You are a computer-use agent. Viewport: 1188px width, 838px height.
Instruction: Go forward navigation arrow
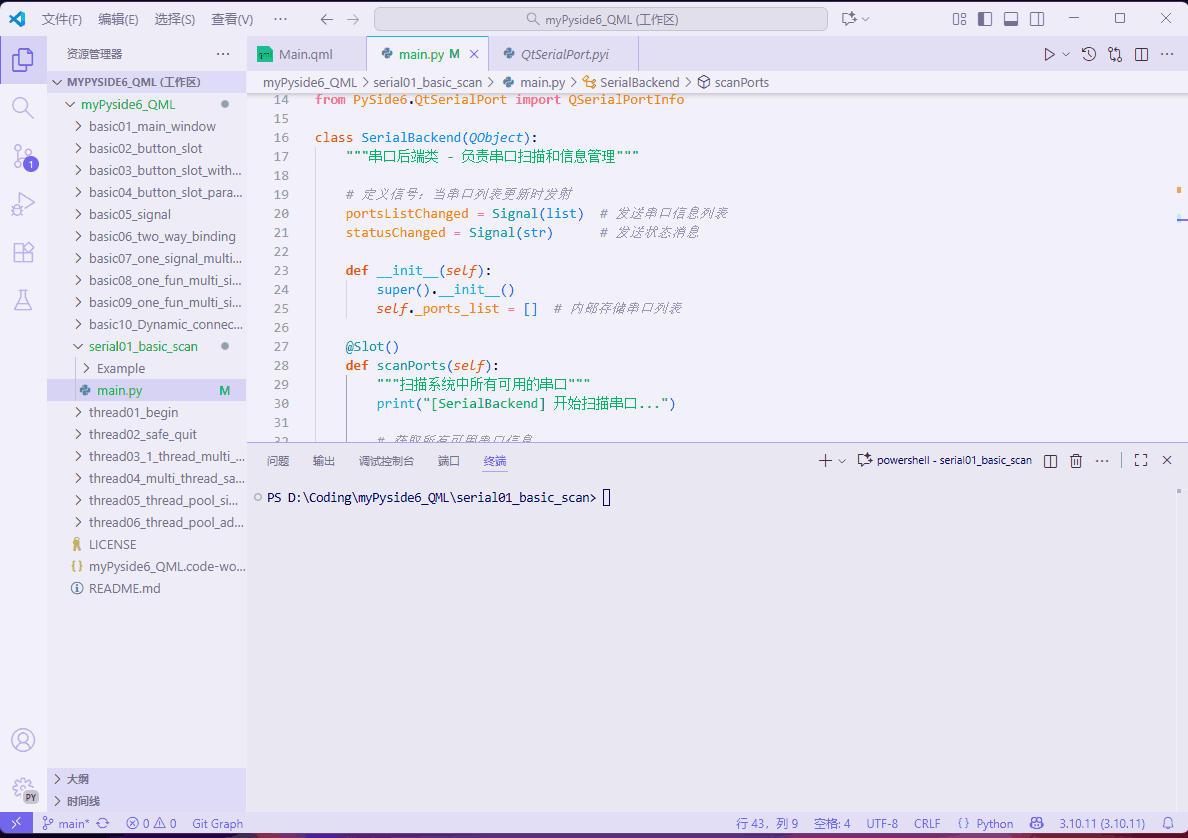pyautogui.click(x=353, y=20)
